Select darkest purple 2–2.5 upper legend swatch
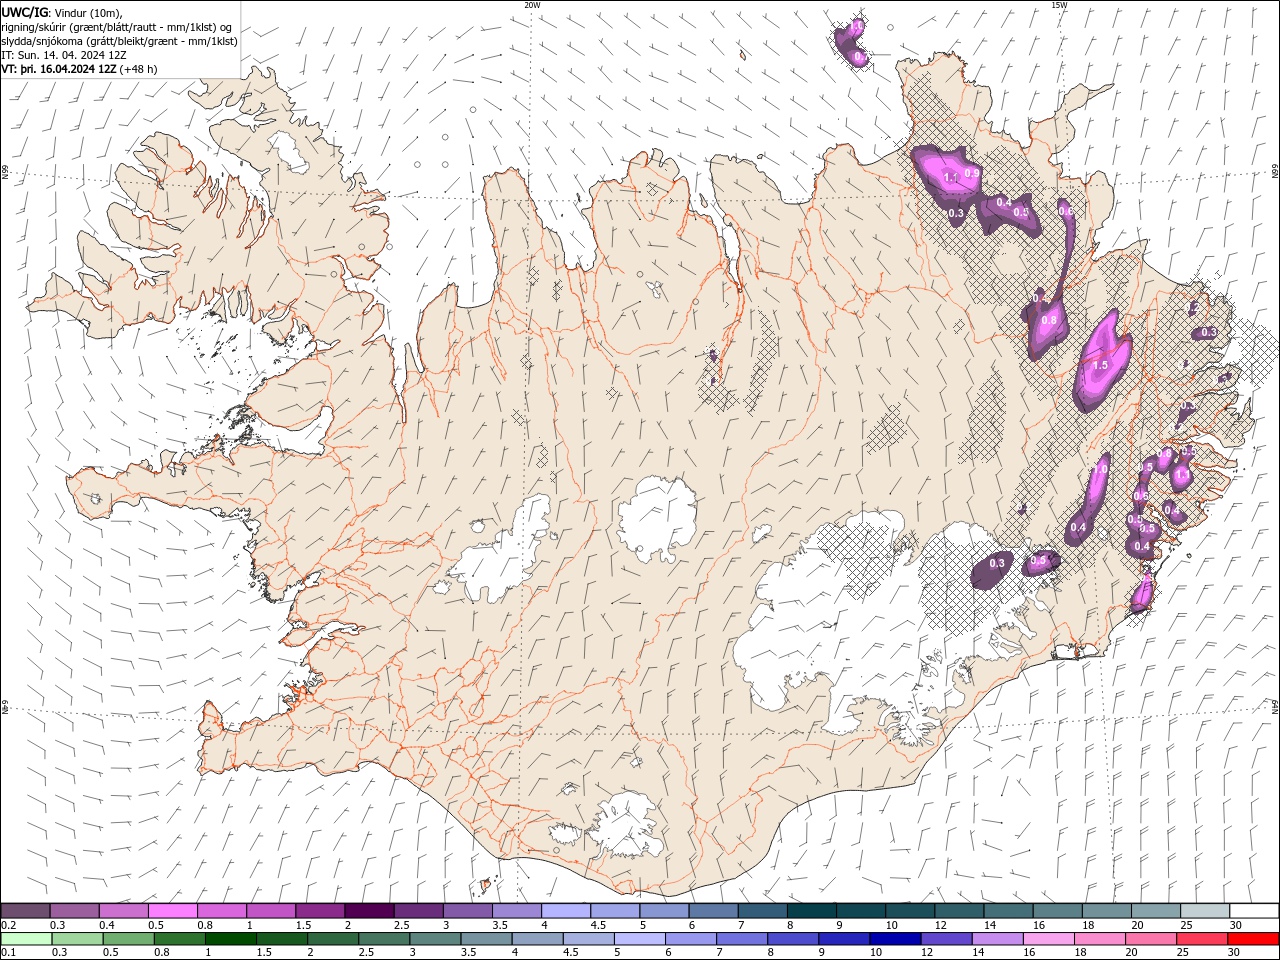 pyautogui.click(x=369, y=911)
